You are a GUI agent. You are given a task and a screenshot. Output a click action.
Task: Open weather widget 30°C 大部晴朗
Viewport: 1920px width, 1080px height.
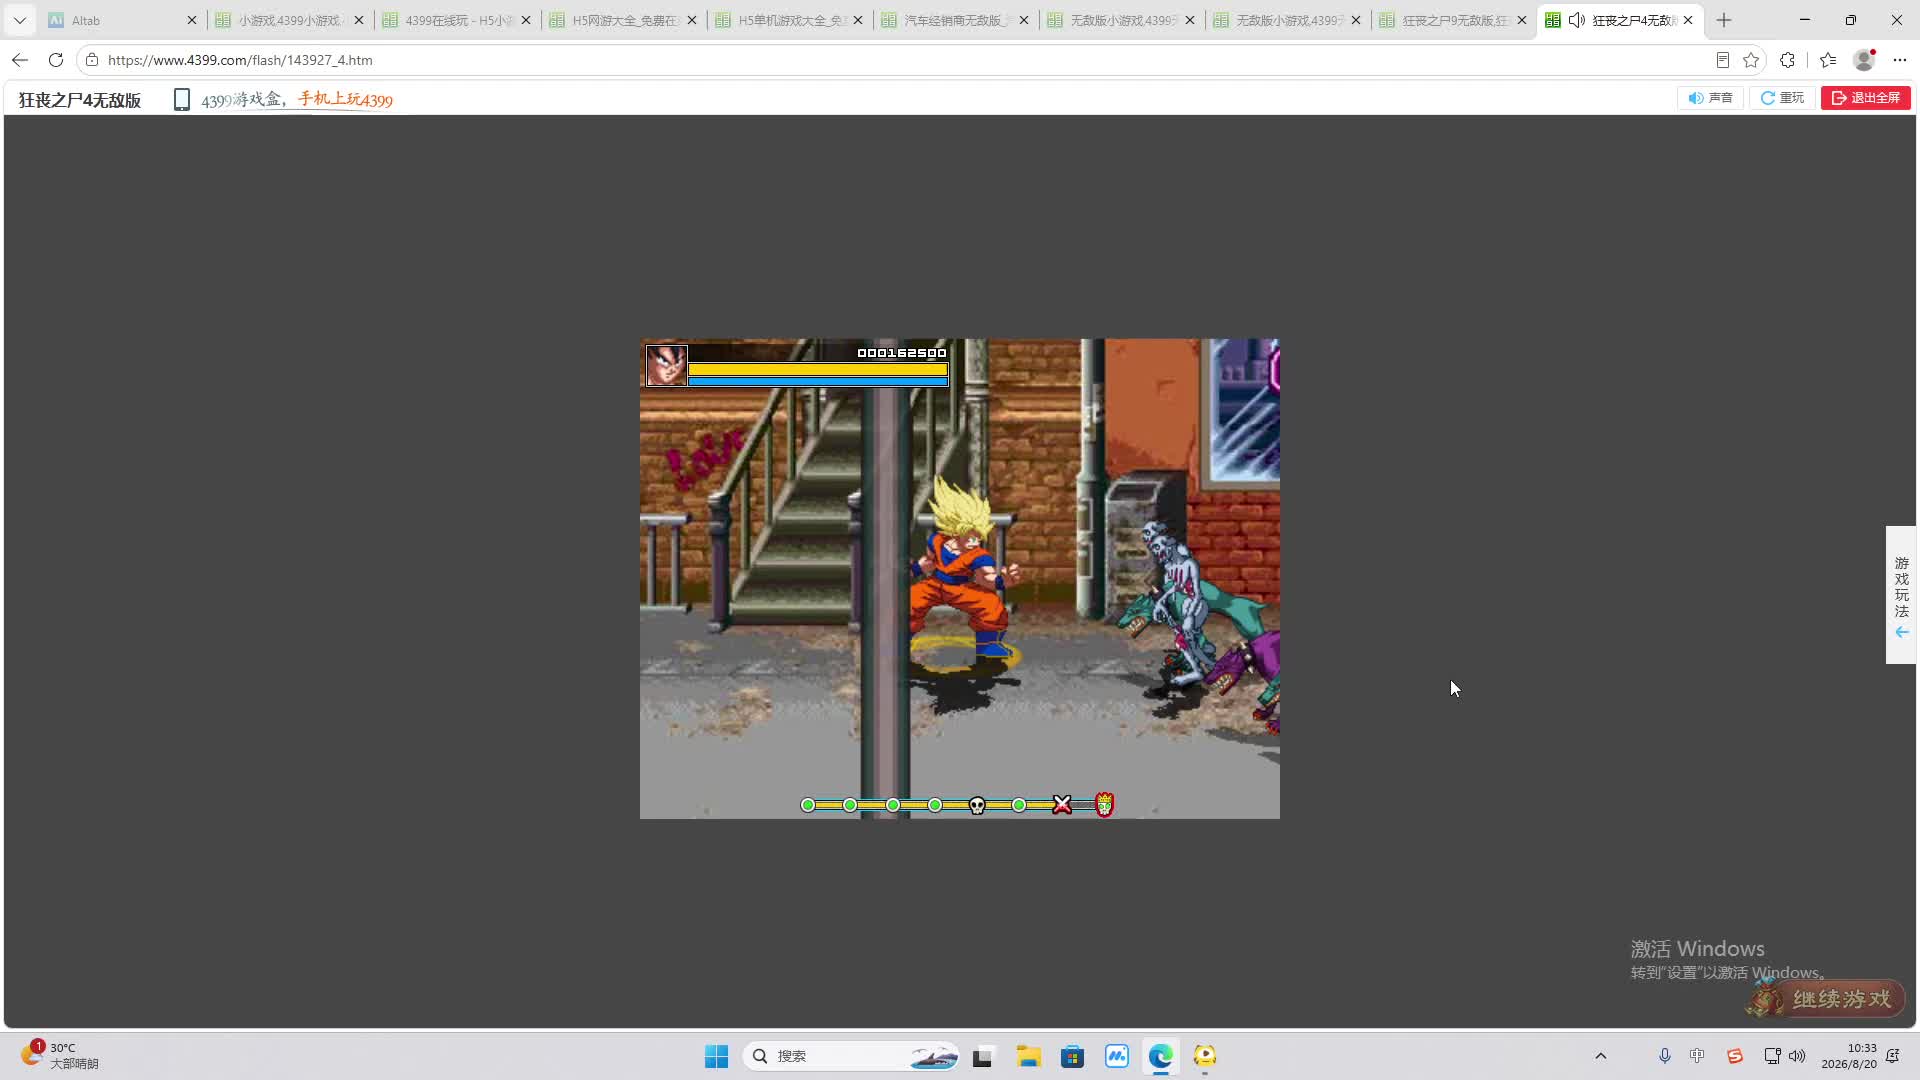60,1056
